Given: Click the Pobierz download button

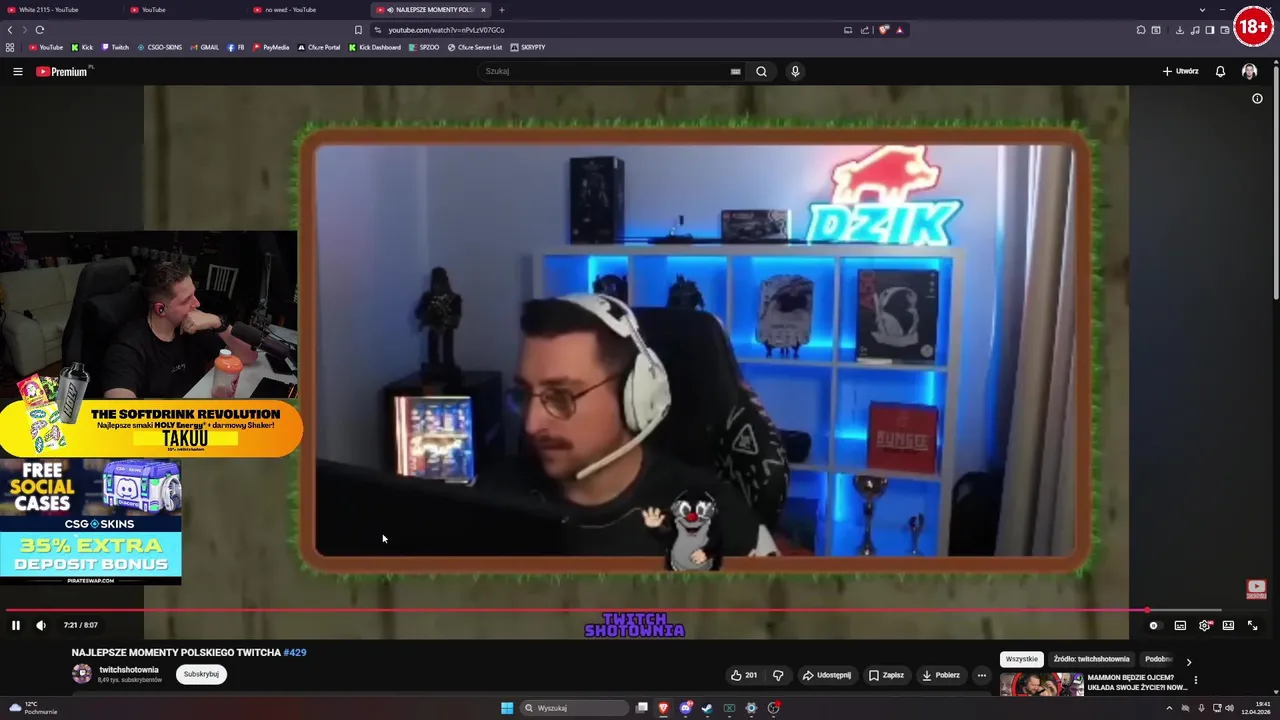Looking at the screenshot, I should click(941, 675).
